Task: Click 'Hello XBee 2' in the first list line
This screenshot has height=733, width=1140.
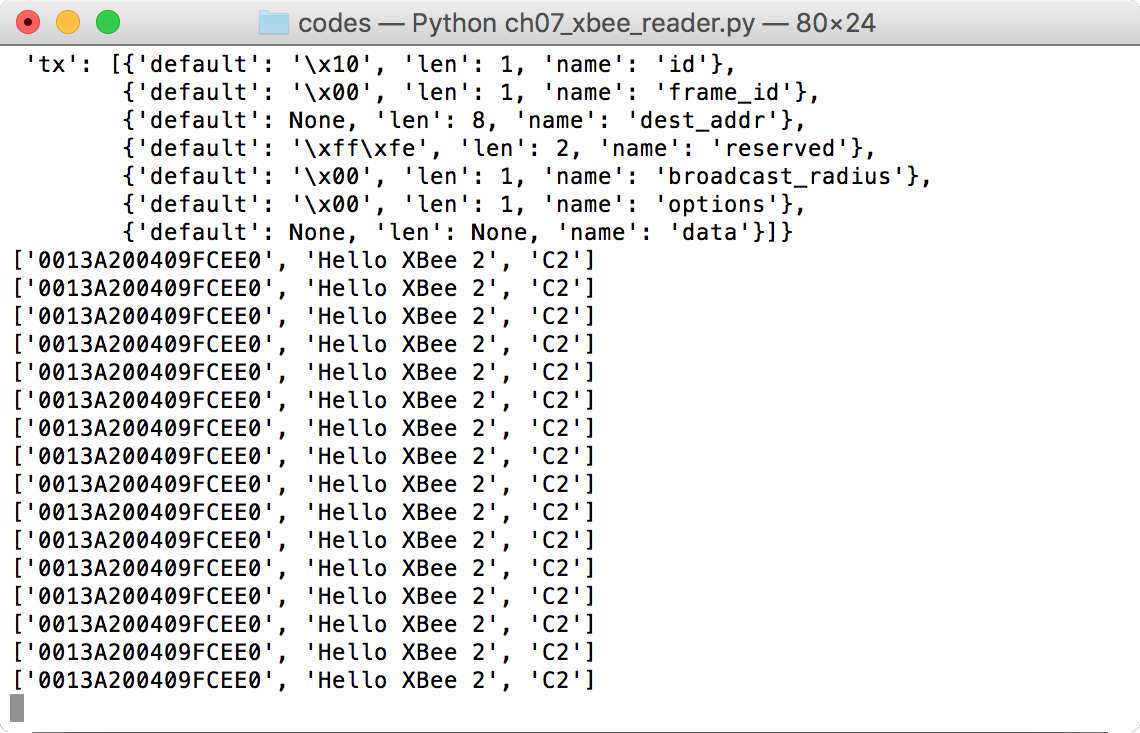Action: [401, 260]
